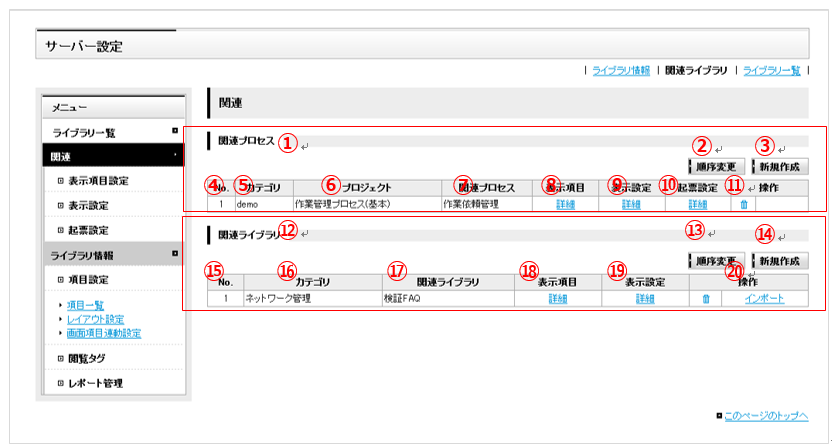Open 閲覧タグ in the side menu
832x447 pixels.
86,358
